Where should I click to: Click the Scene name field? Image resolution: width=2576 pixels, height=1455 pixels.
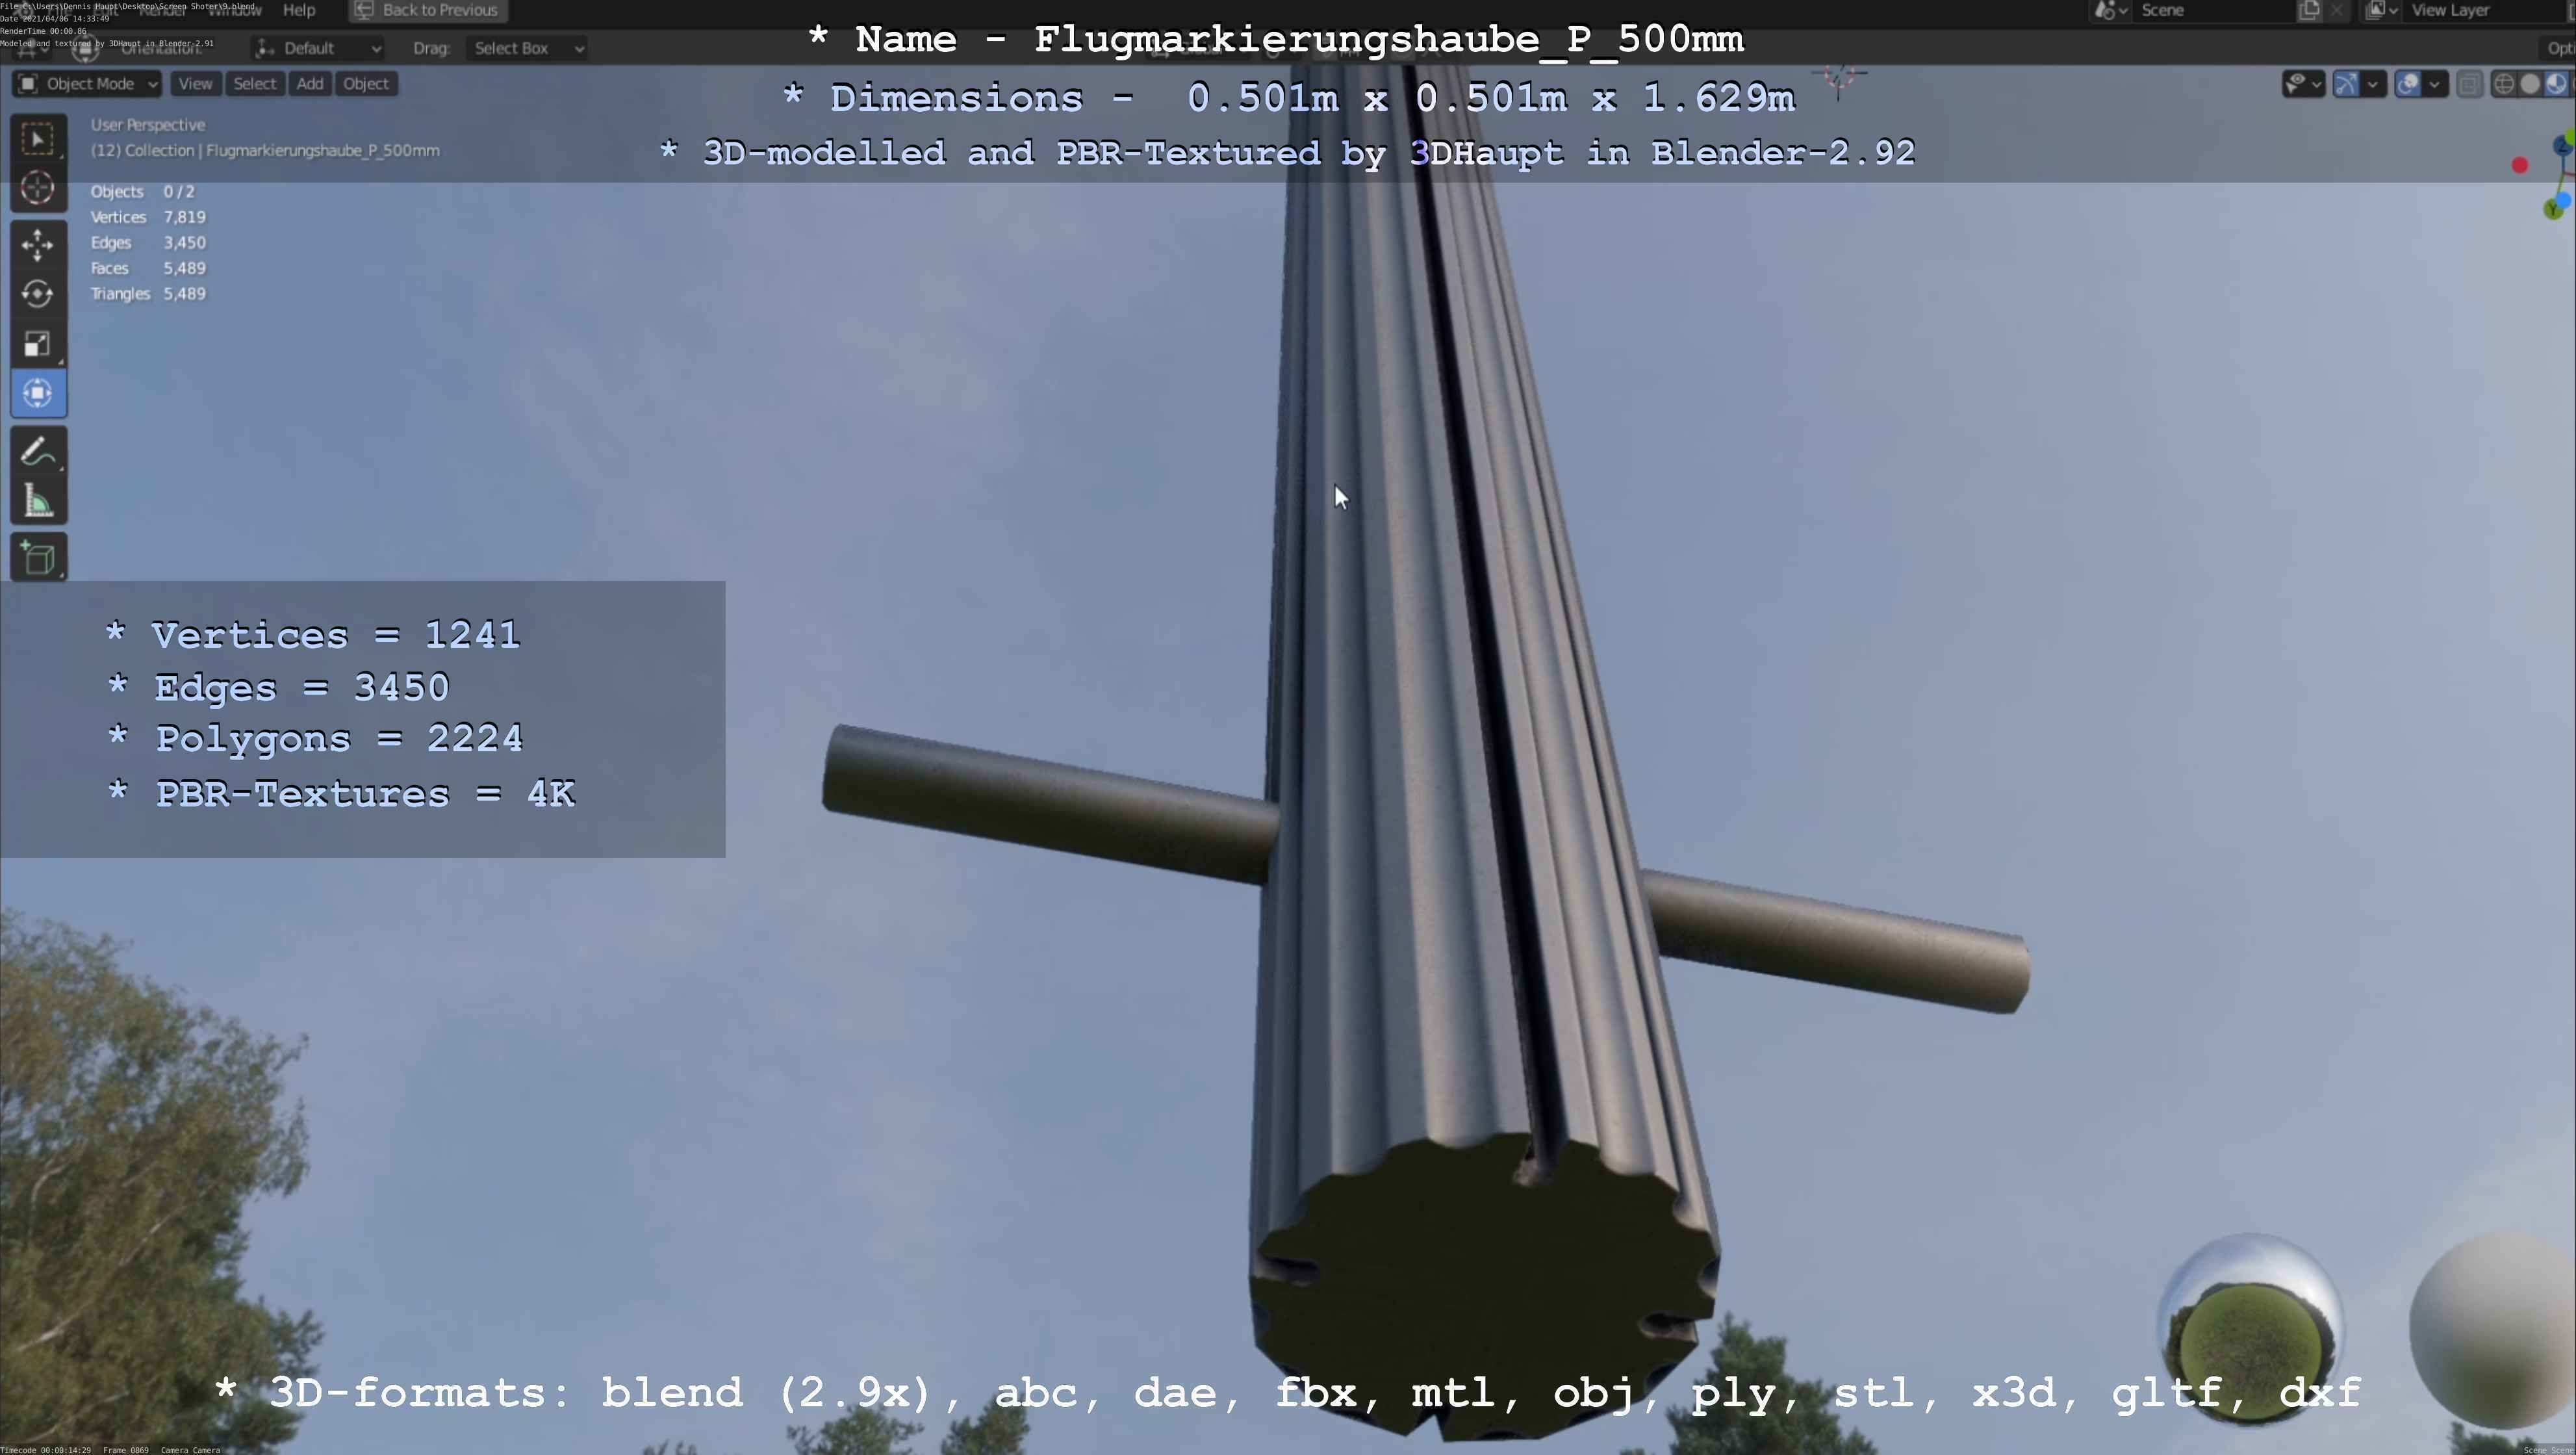tap(2215, 10)
